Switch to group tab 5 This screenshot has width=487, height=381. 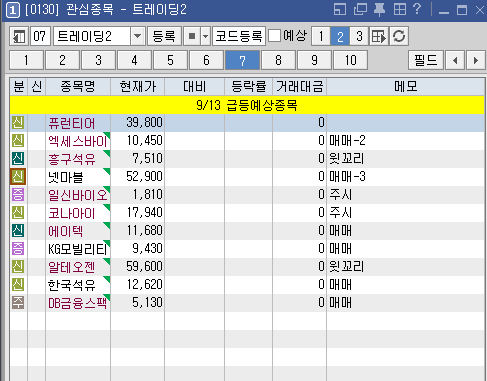pyautogui.click(x=170, y=60)
